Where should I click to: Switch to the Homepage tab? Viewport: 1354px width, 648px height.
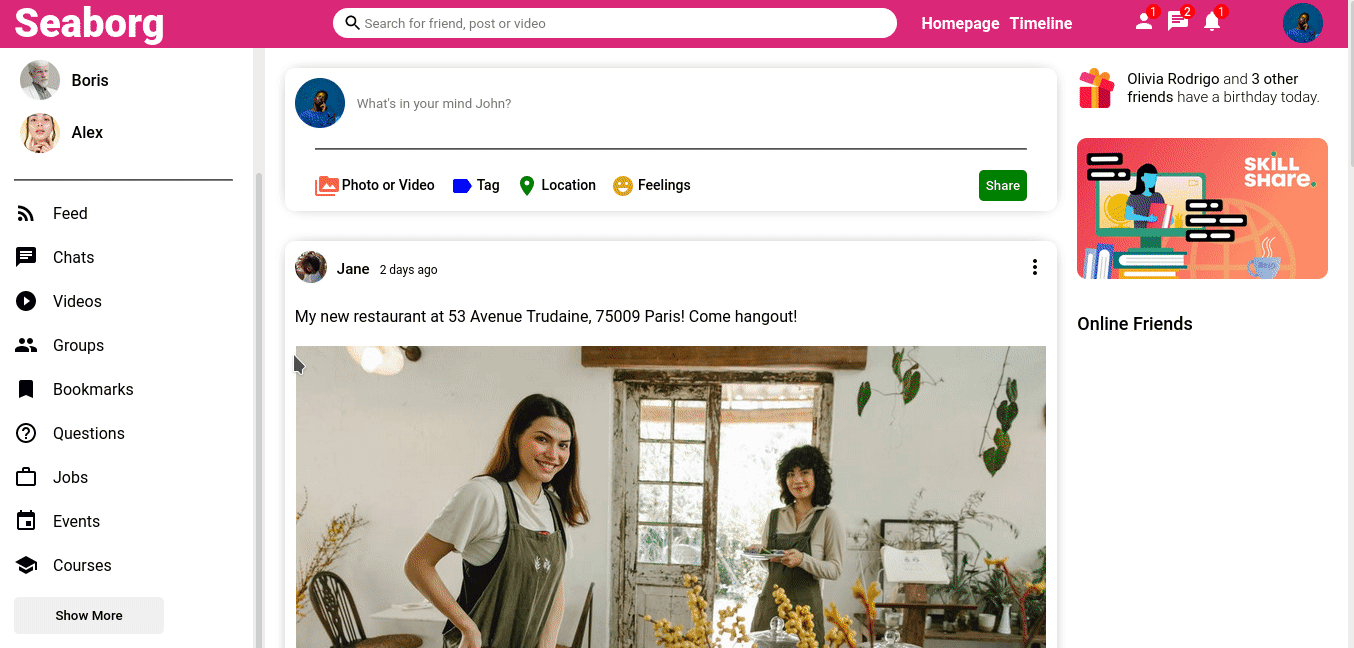coord(960,23)
